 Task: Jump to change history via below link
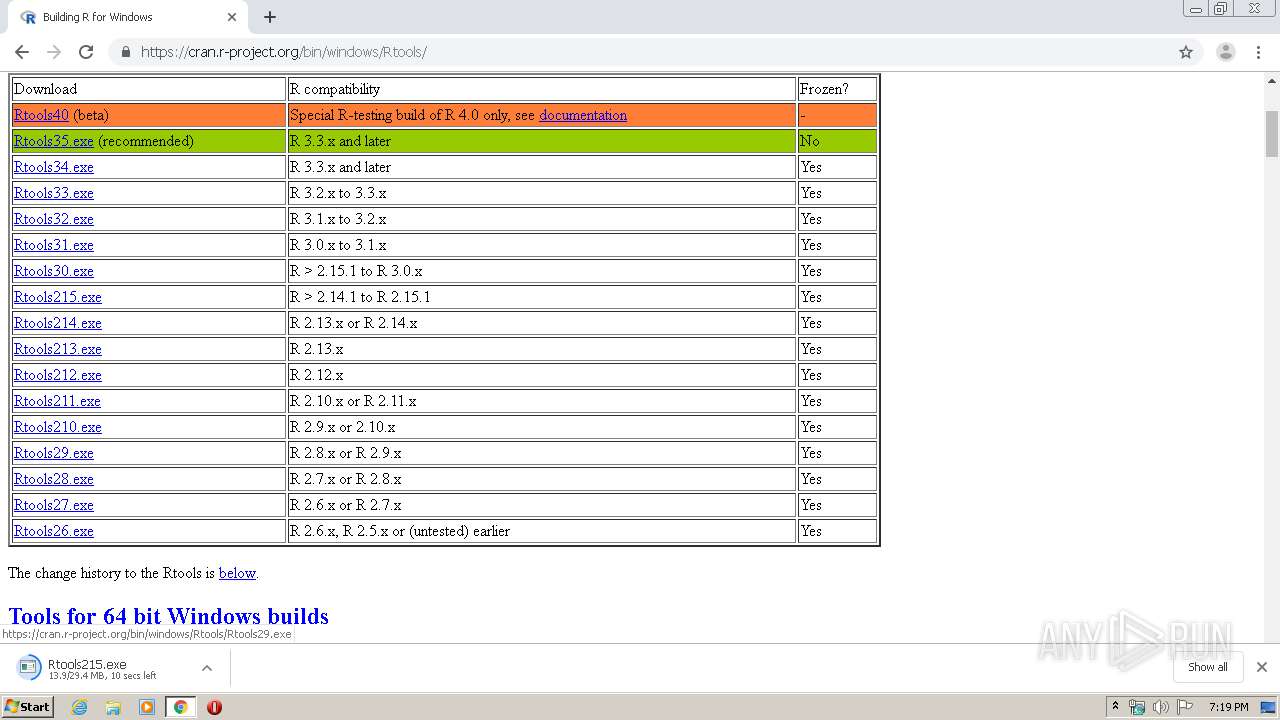tap(237, 573)
